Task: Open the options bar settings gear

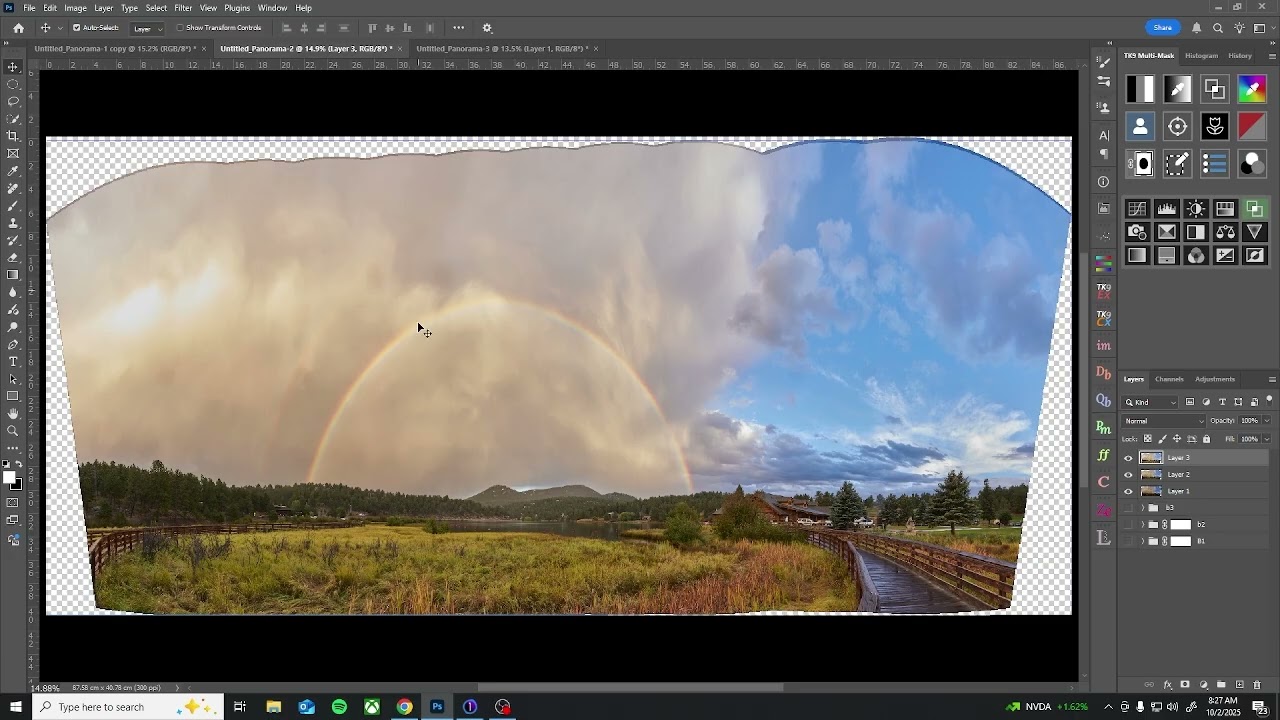Action: (487, 28)
